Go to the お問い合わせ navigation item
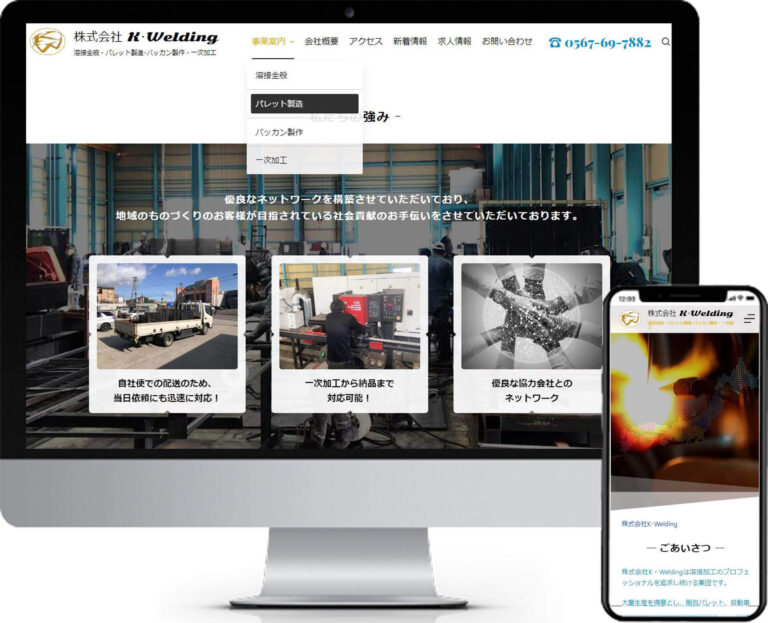This screenshot has width=768, height=623. (506, 42)
